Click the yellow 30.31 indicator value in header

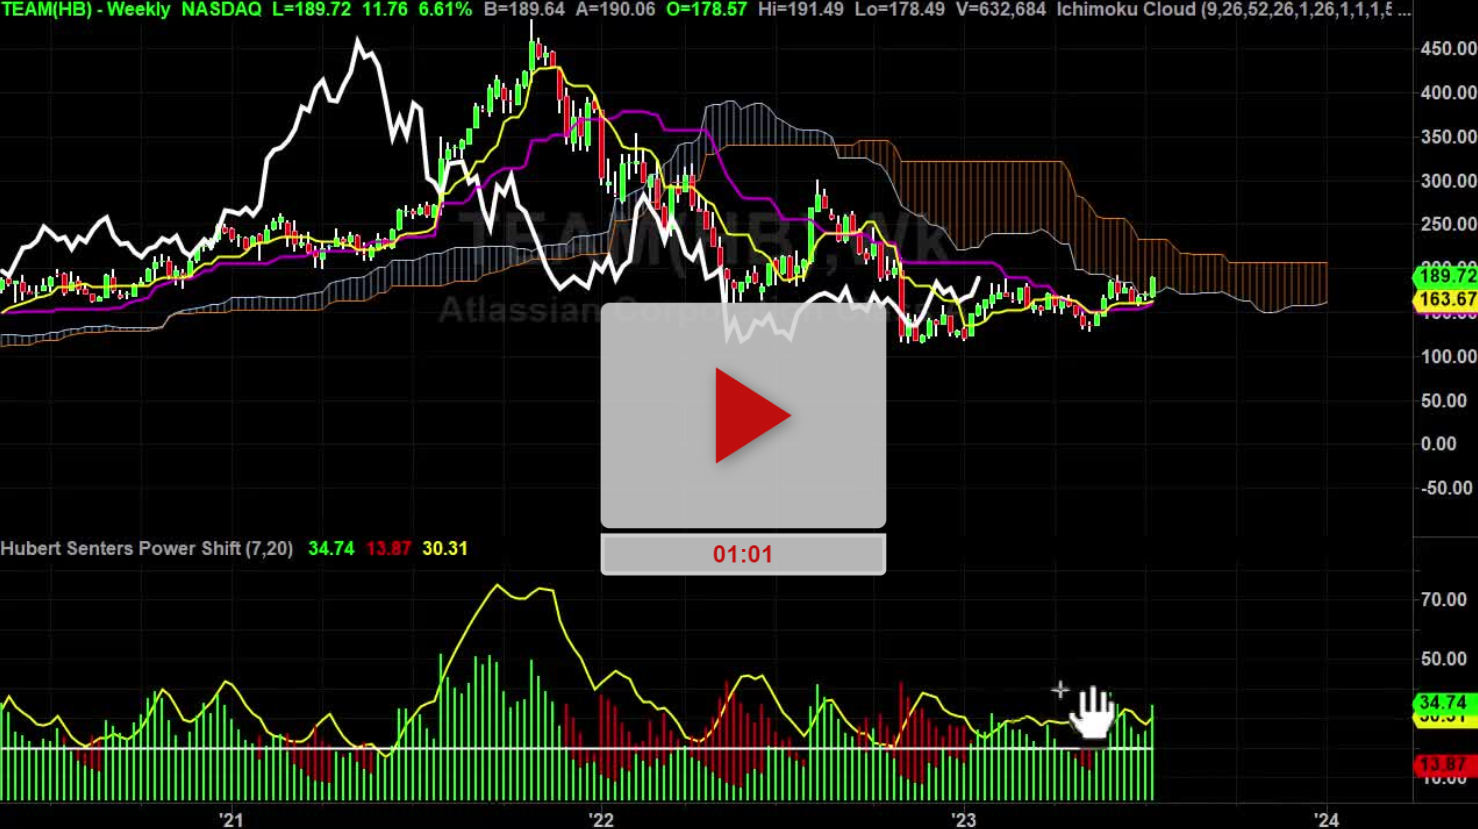coord(445,548)
